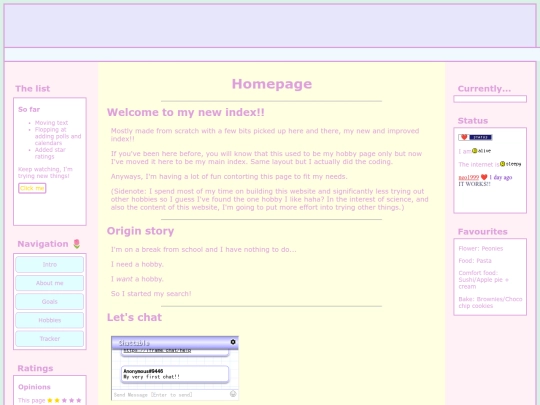Click the 'Ratings' sidebar heading

click(35, 368)
